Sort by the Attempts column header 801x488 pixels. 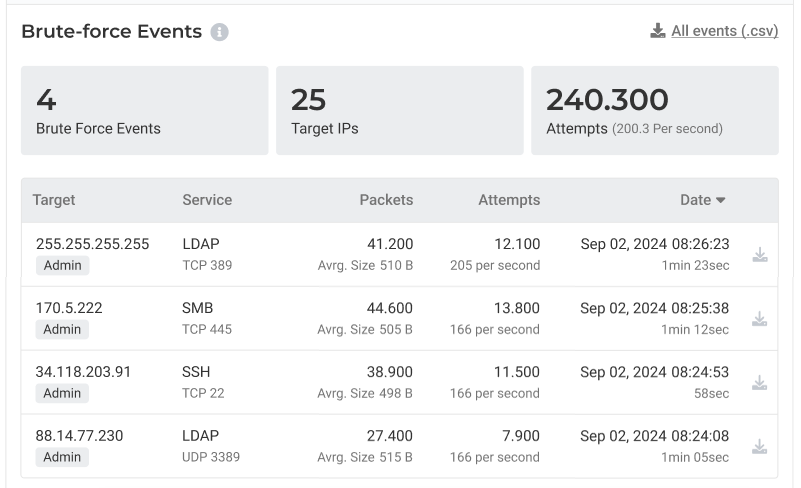[x=509, y=200]
